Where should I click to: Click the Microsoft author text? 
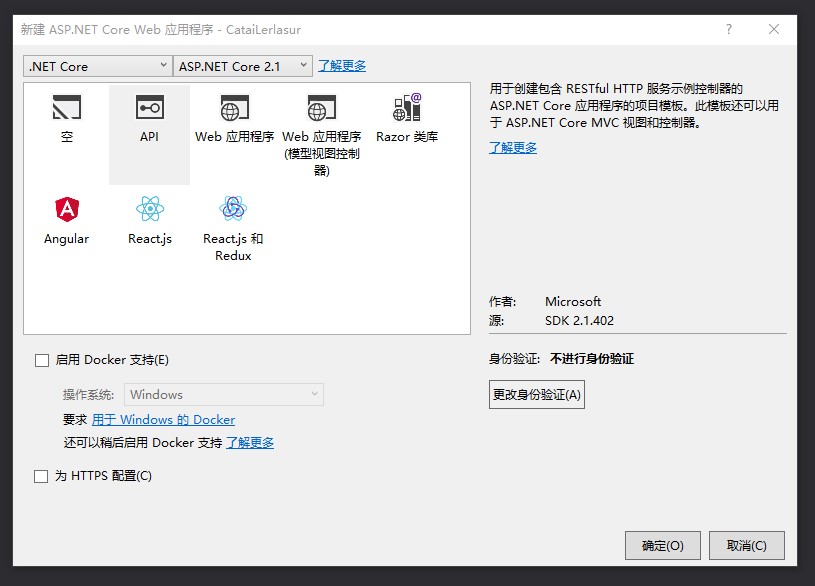tap(573, 302)
